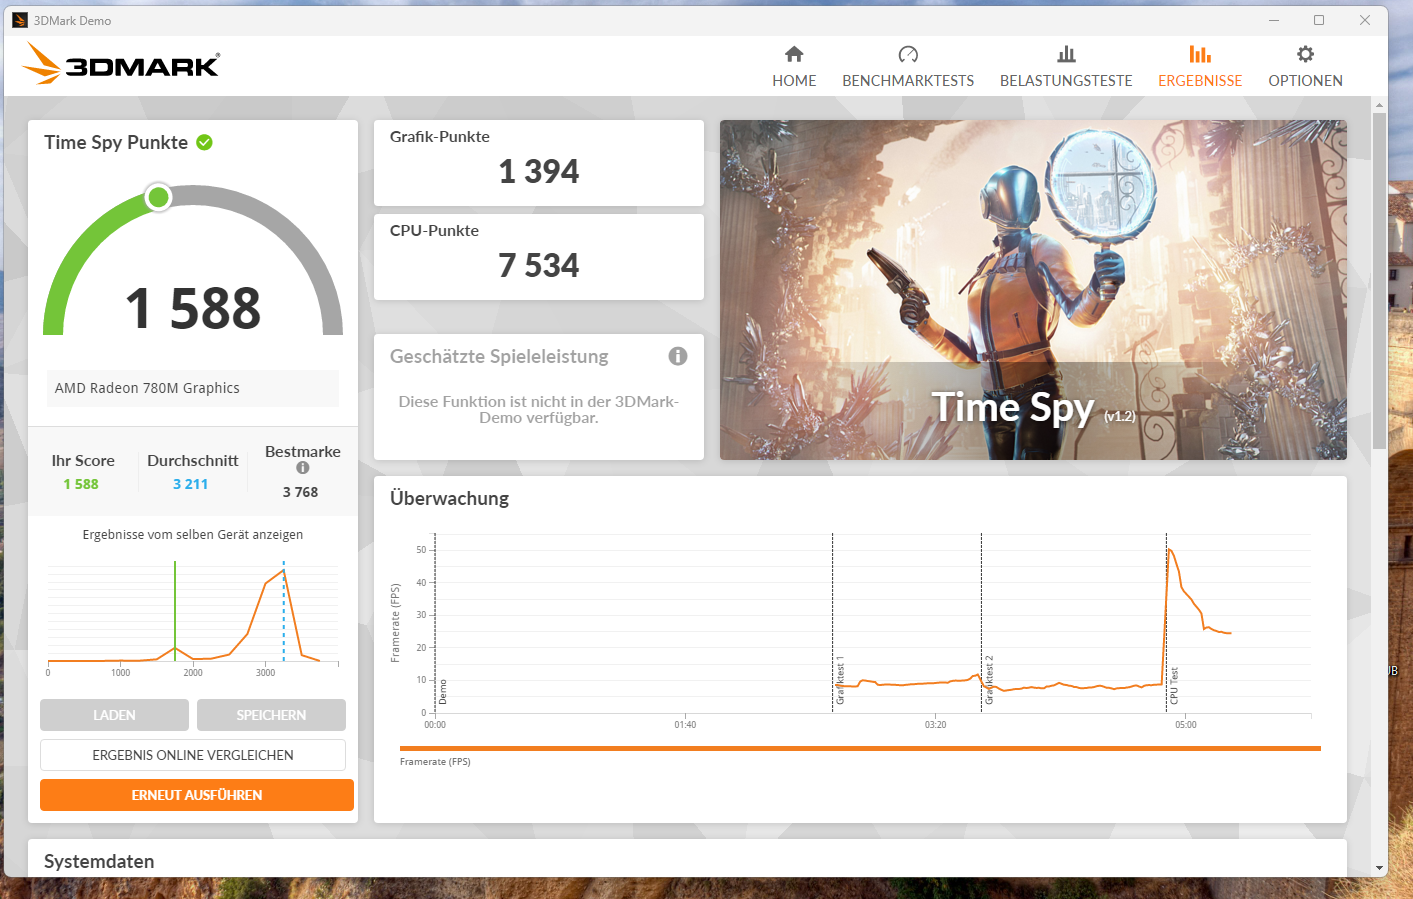Viewport: 1413px width, 899px height.
Task: Click Ergebnisse vom selben Gerät anzeigen link
Action: coord(193,535)
